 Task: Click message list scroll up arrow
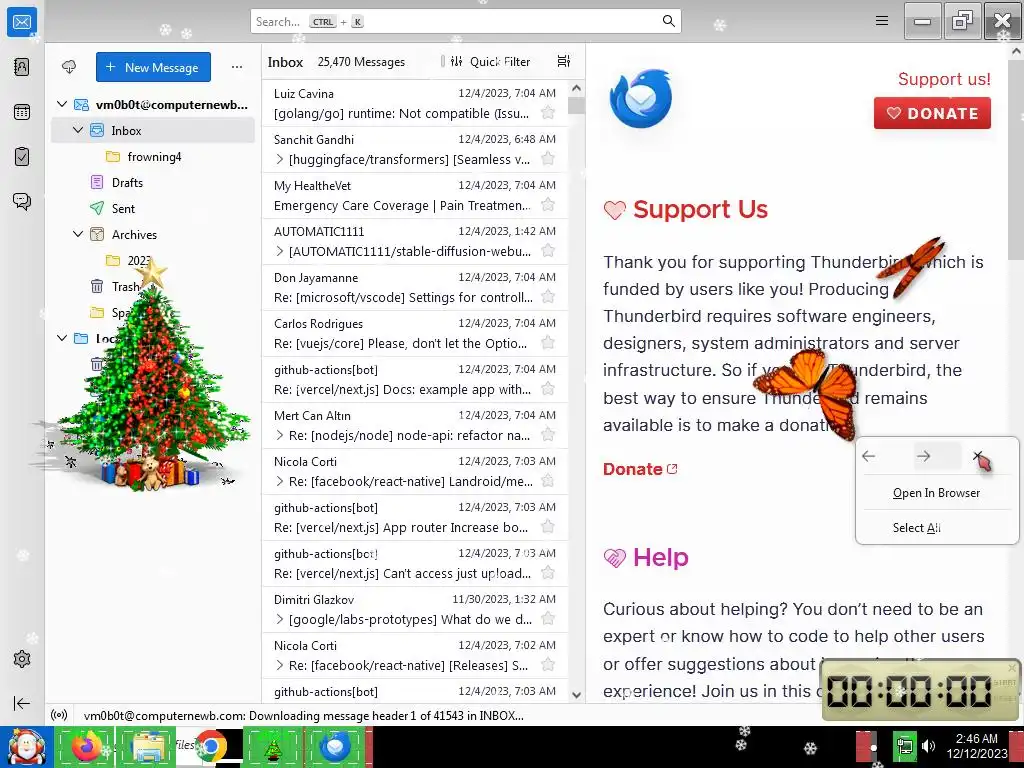pyautogui.click(x=576, y=88)
